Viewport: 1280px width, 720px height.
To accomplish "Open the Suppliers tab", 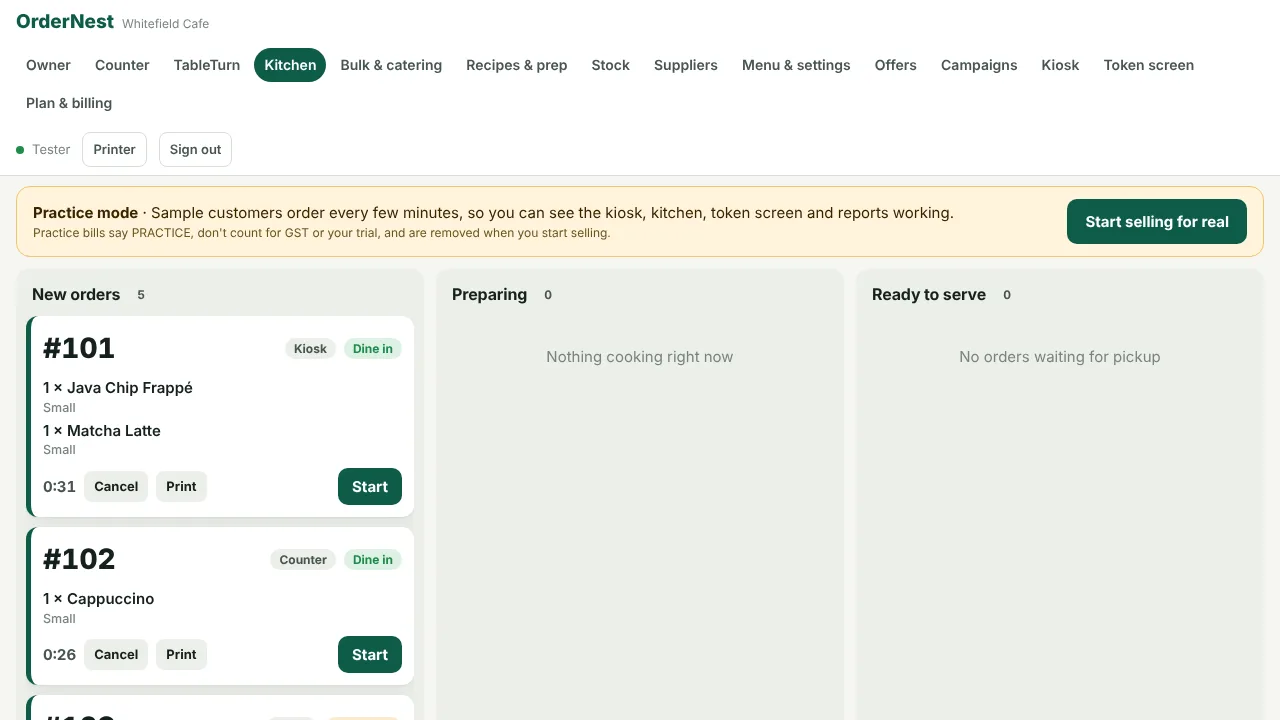I will [686, 65].
